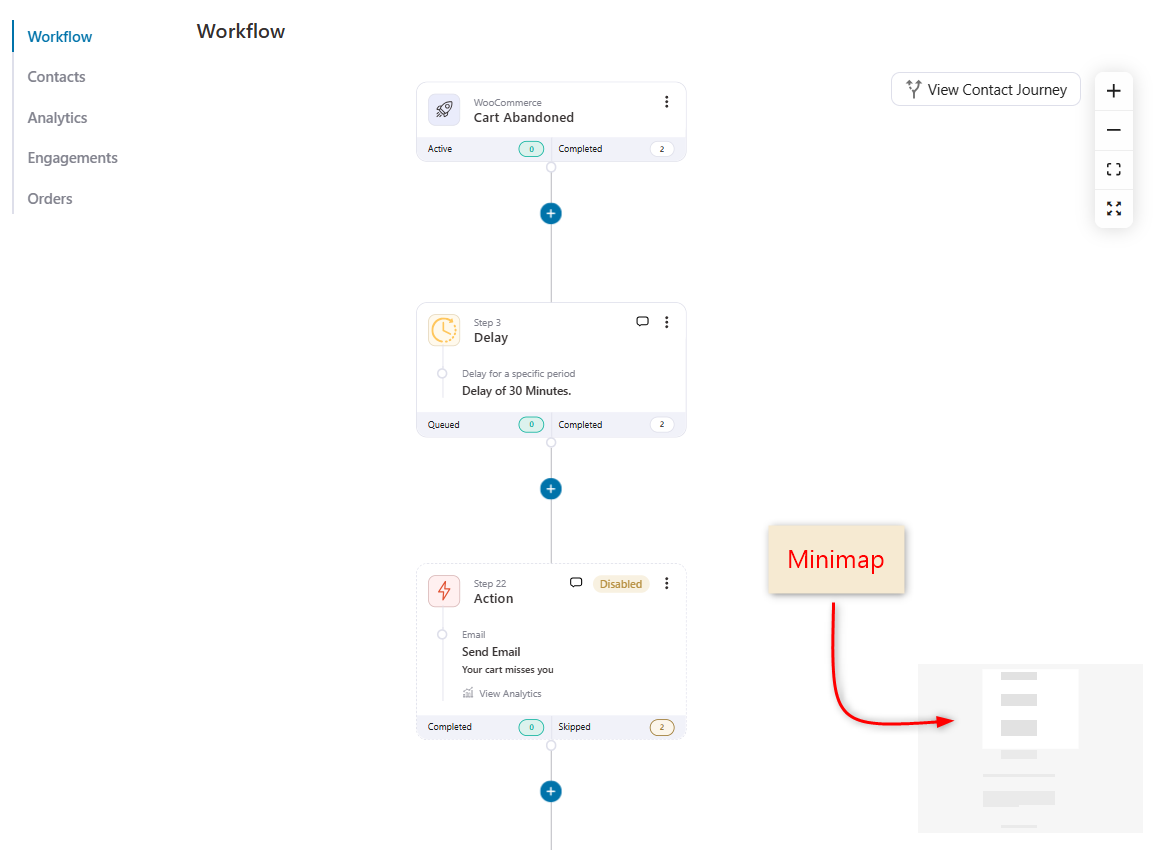Click the rocket icon on Cart Abandoned
Screen dimensions: 1158x850
[x=444, y=110]
